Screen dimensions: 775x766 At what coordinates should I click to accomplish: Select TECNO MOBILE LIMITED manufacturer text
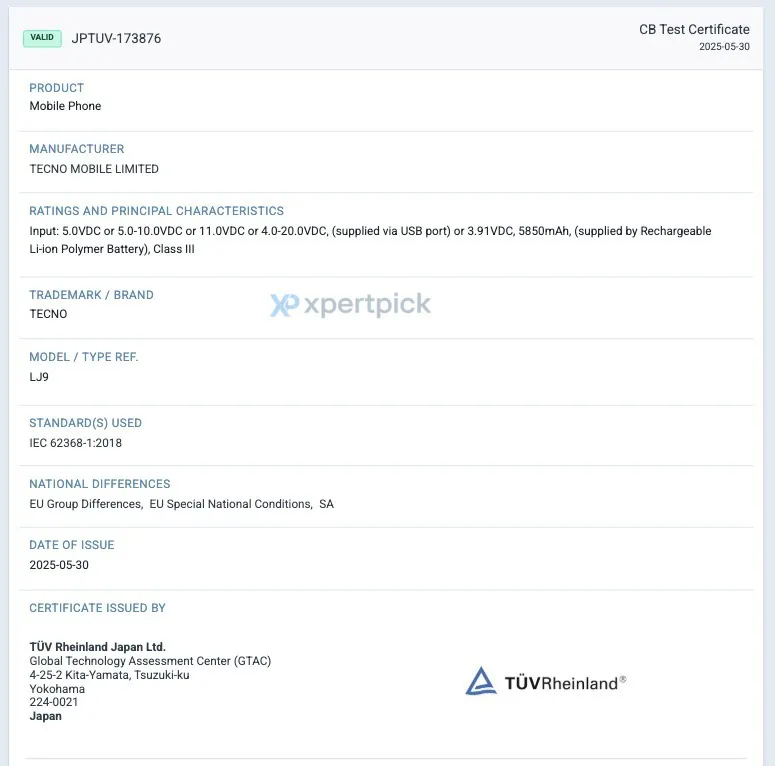(94, 169)
